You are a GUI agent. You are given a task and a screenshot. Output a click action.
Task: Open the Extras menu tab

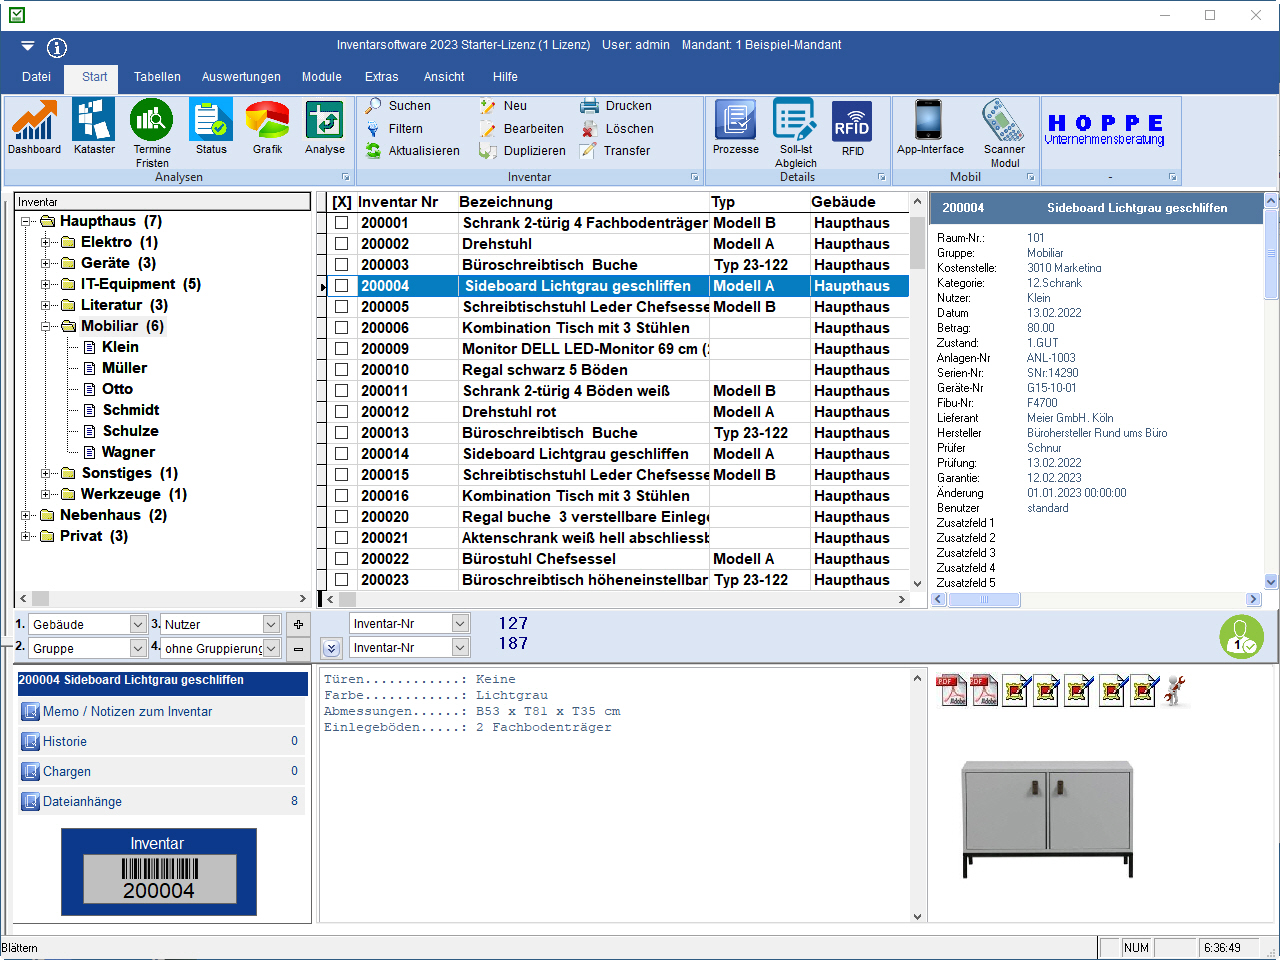(381, 77)
